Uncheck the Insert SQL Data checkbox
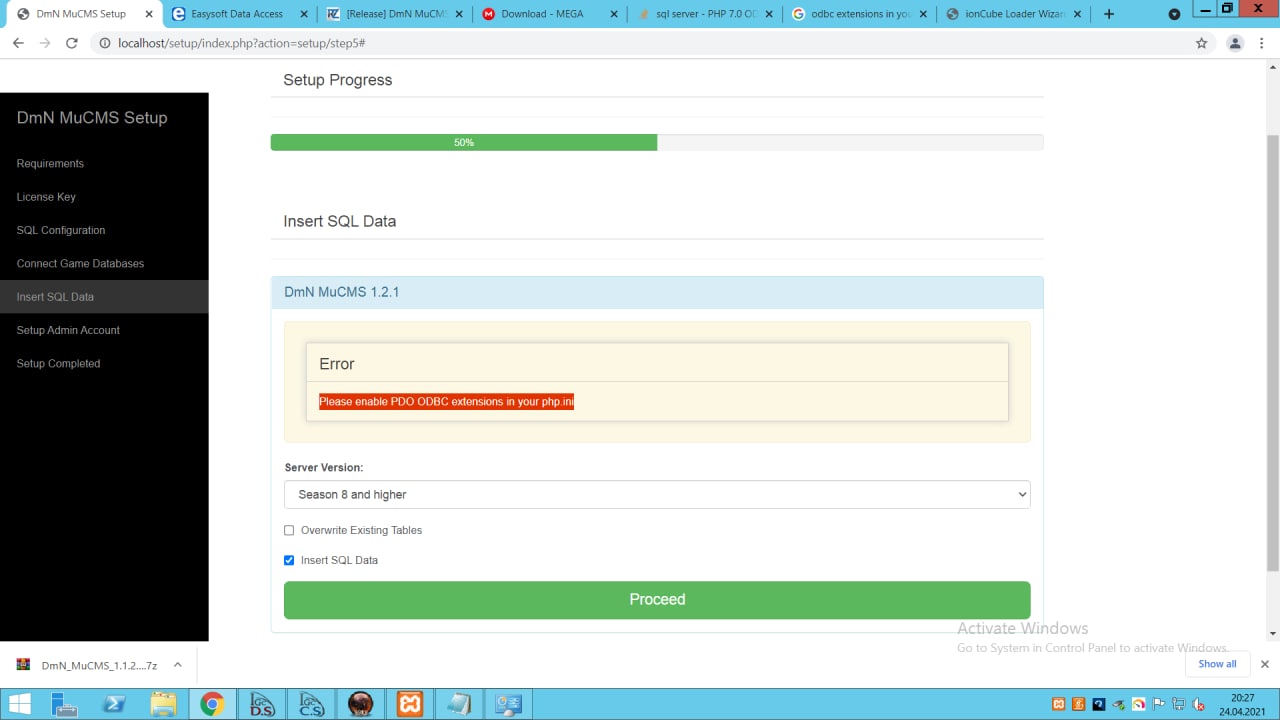Viewport: 1280px width, 720px height. (289, 560)
